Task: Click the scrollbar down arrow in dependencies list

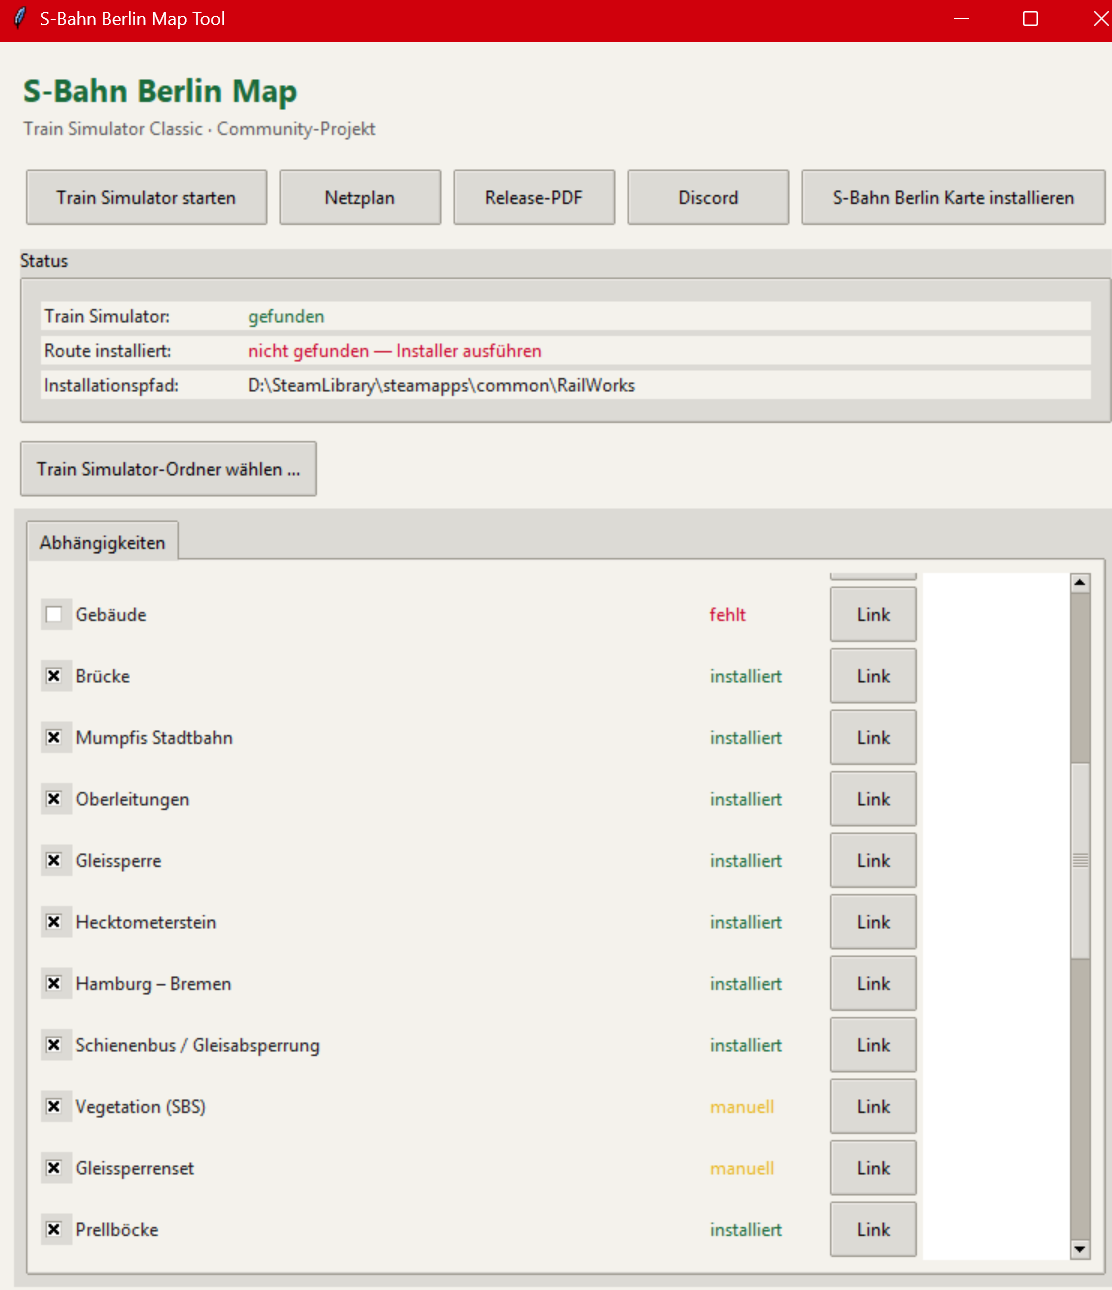Action: (x=1080, y=1249)
